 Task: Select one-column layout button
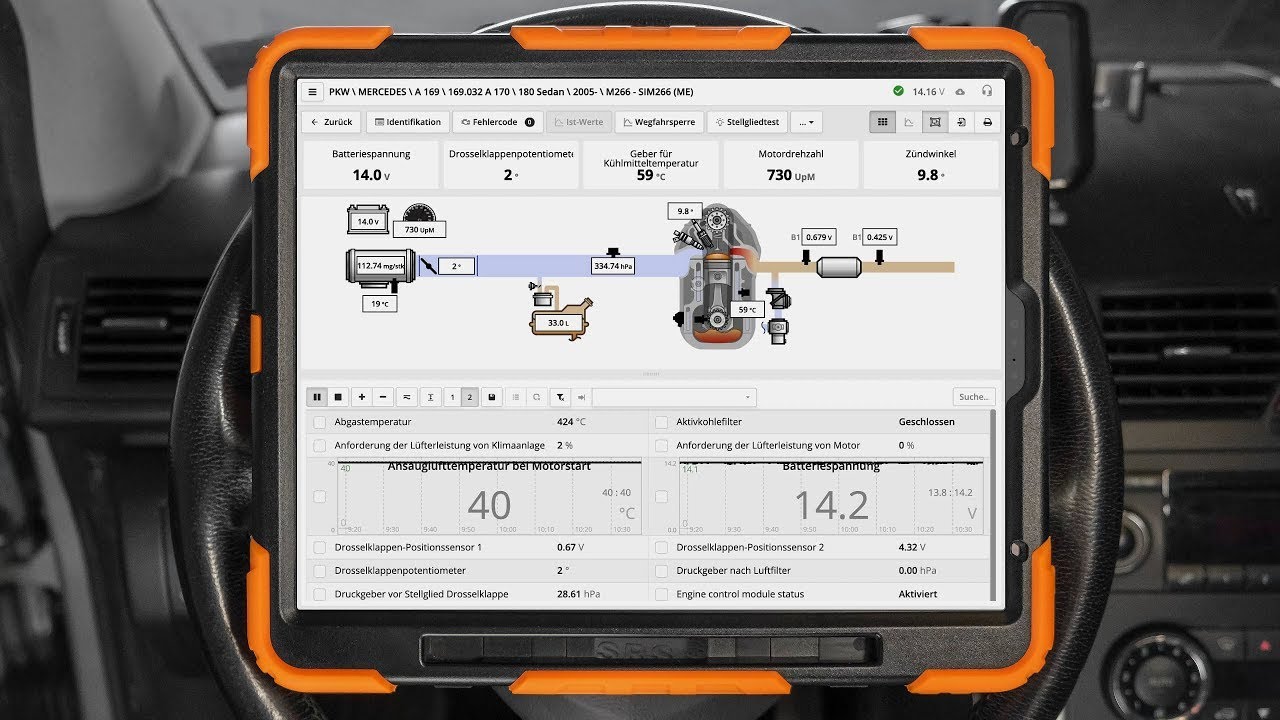tap(452, 397)
